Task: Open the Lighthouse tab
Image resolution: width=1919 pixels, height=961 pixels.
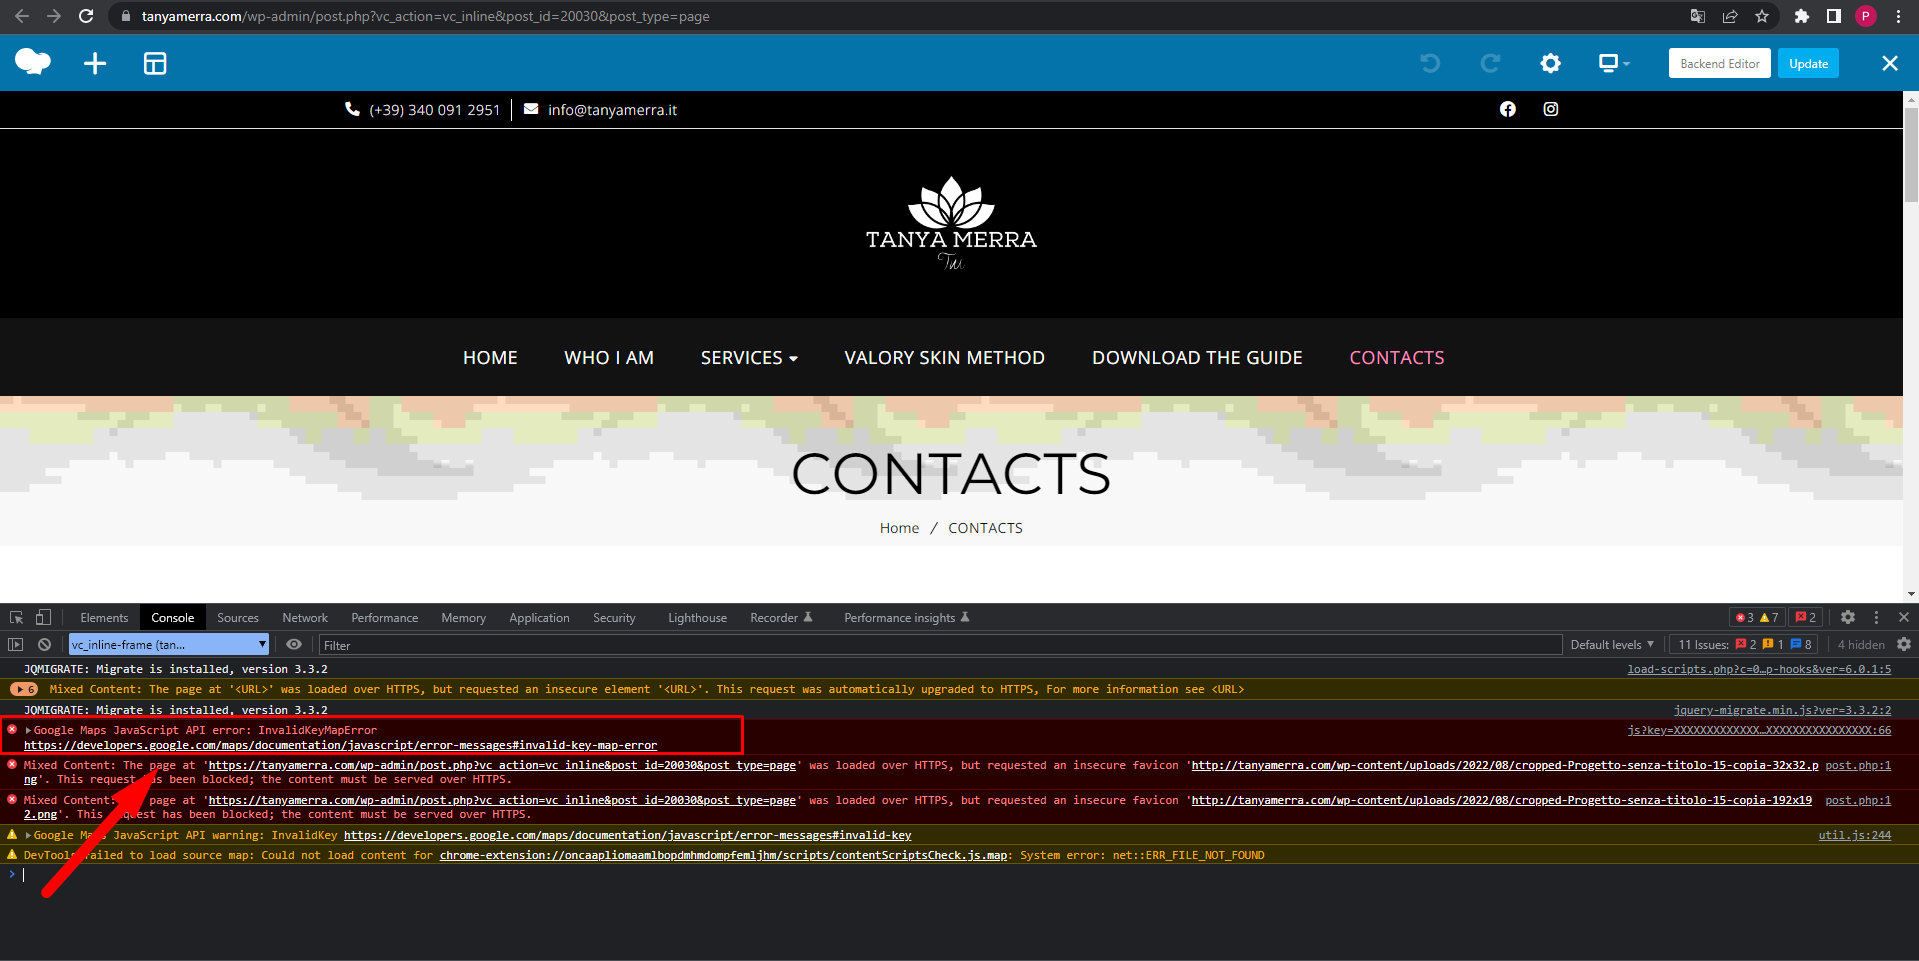Action: point(697,618)
